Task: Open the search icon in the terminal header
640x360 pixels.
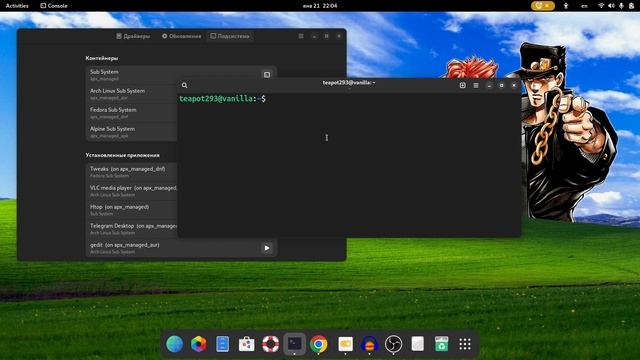Action: coord(184,85)
